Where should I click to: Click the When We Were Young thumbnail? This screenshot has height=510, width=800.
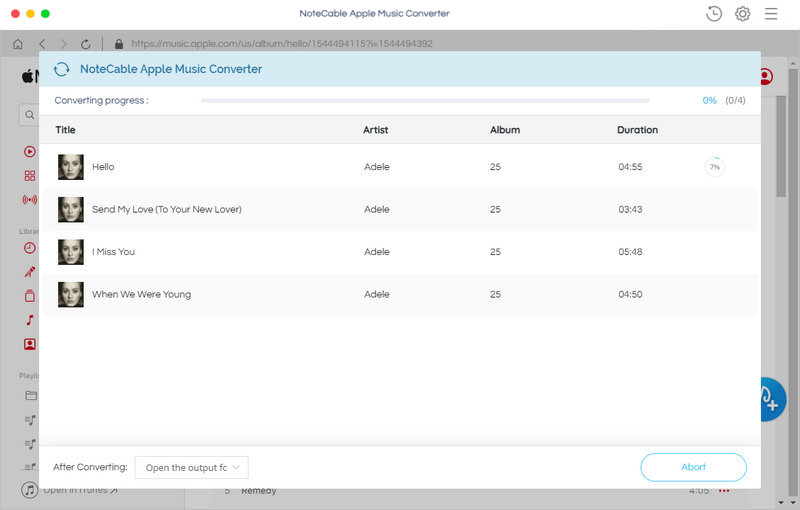click(x=70, y=294)
